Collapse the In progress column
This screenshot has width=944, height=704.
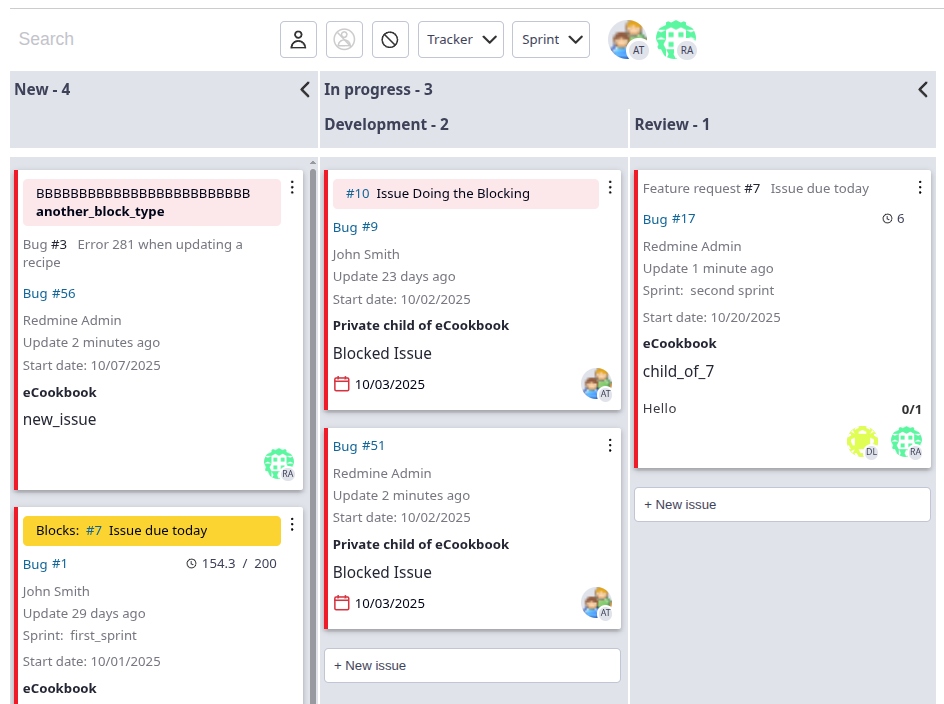[923, 90]
